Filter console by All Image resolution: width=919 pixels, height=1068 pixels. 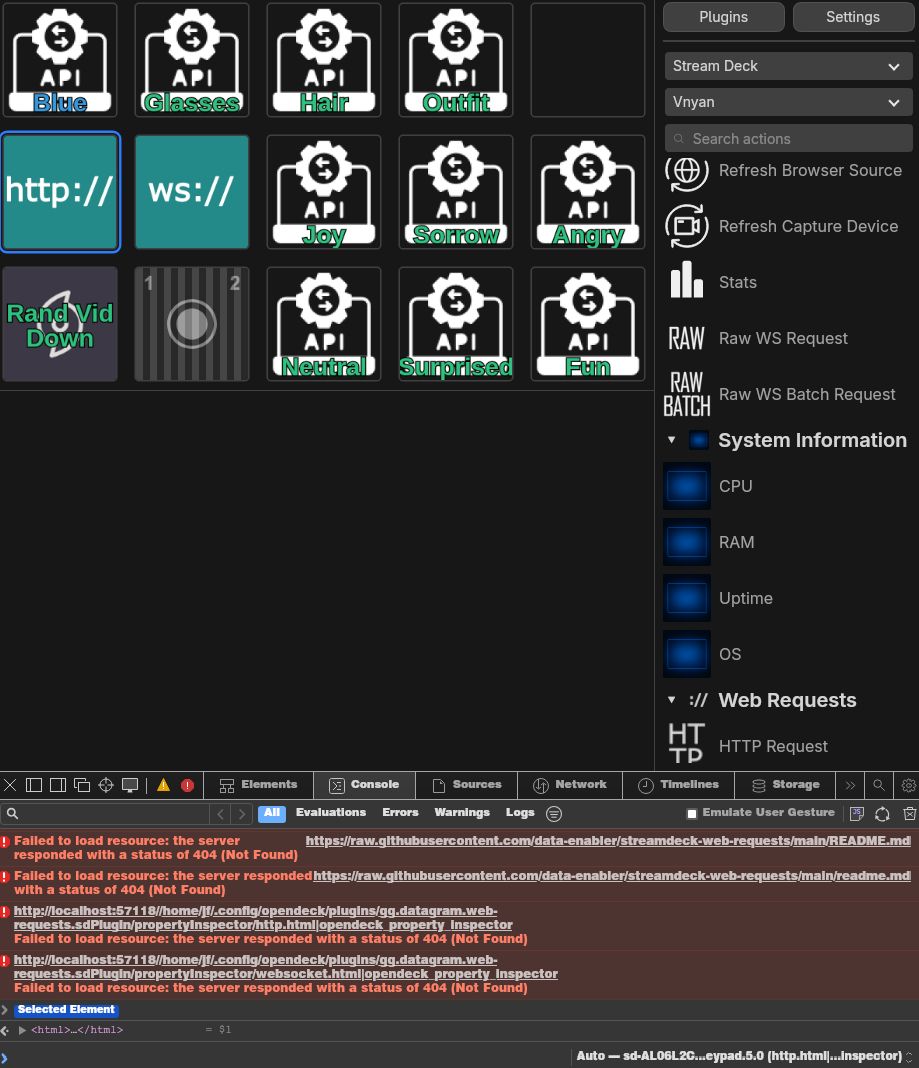tap(272, 813)
